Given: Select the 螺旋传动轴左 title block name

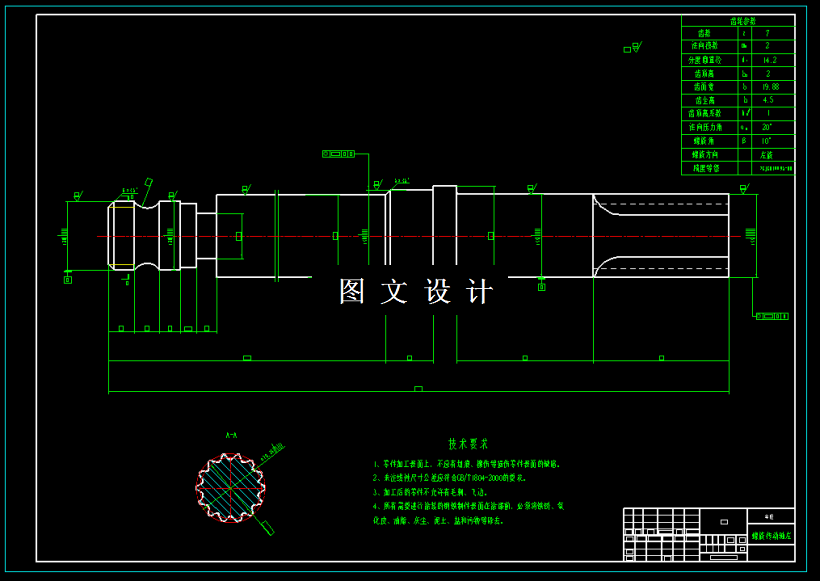Looking at the screenshot, I should [771, 536].
